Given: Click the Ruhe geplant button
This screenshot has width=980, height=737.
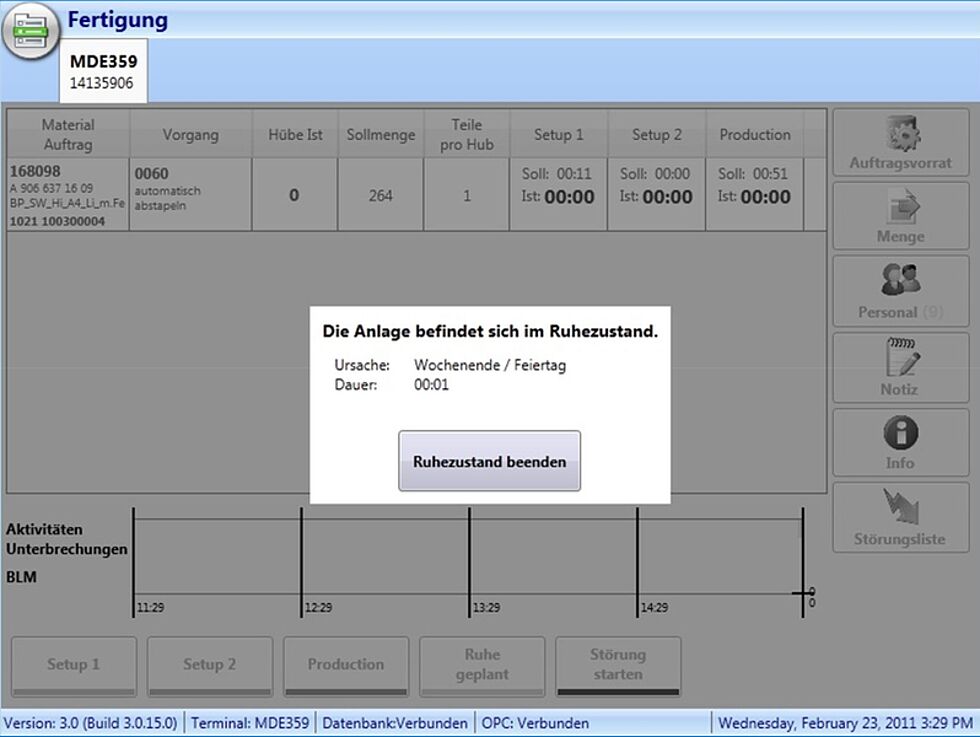Looking at the screenshot, I should 482,665.
